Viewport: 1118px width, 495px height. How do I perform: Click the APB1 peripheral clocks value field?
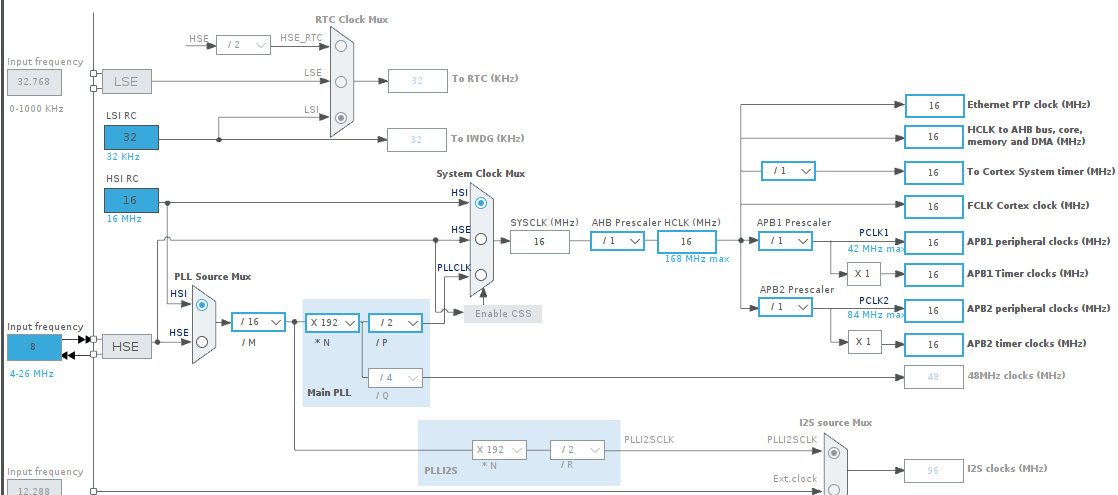(x=932, y=242)
